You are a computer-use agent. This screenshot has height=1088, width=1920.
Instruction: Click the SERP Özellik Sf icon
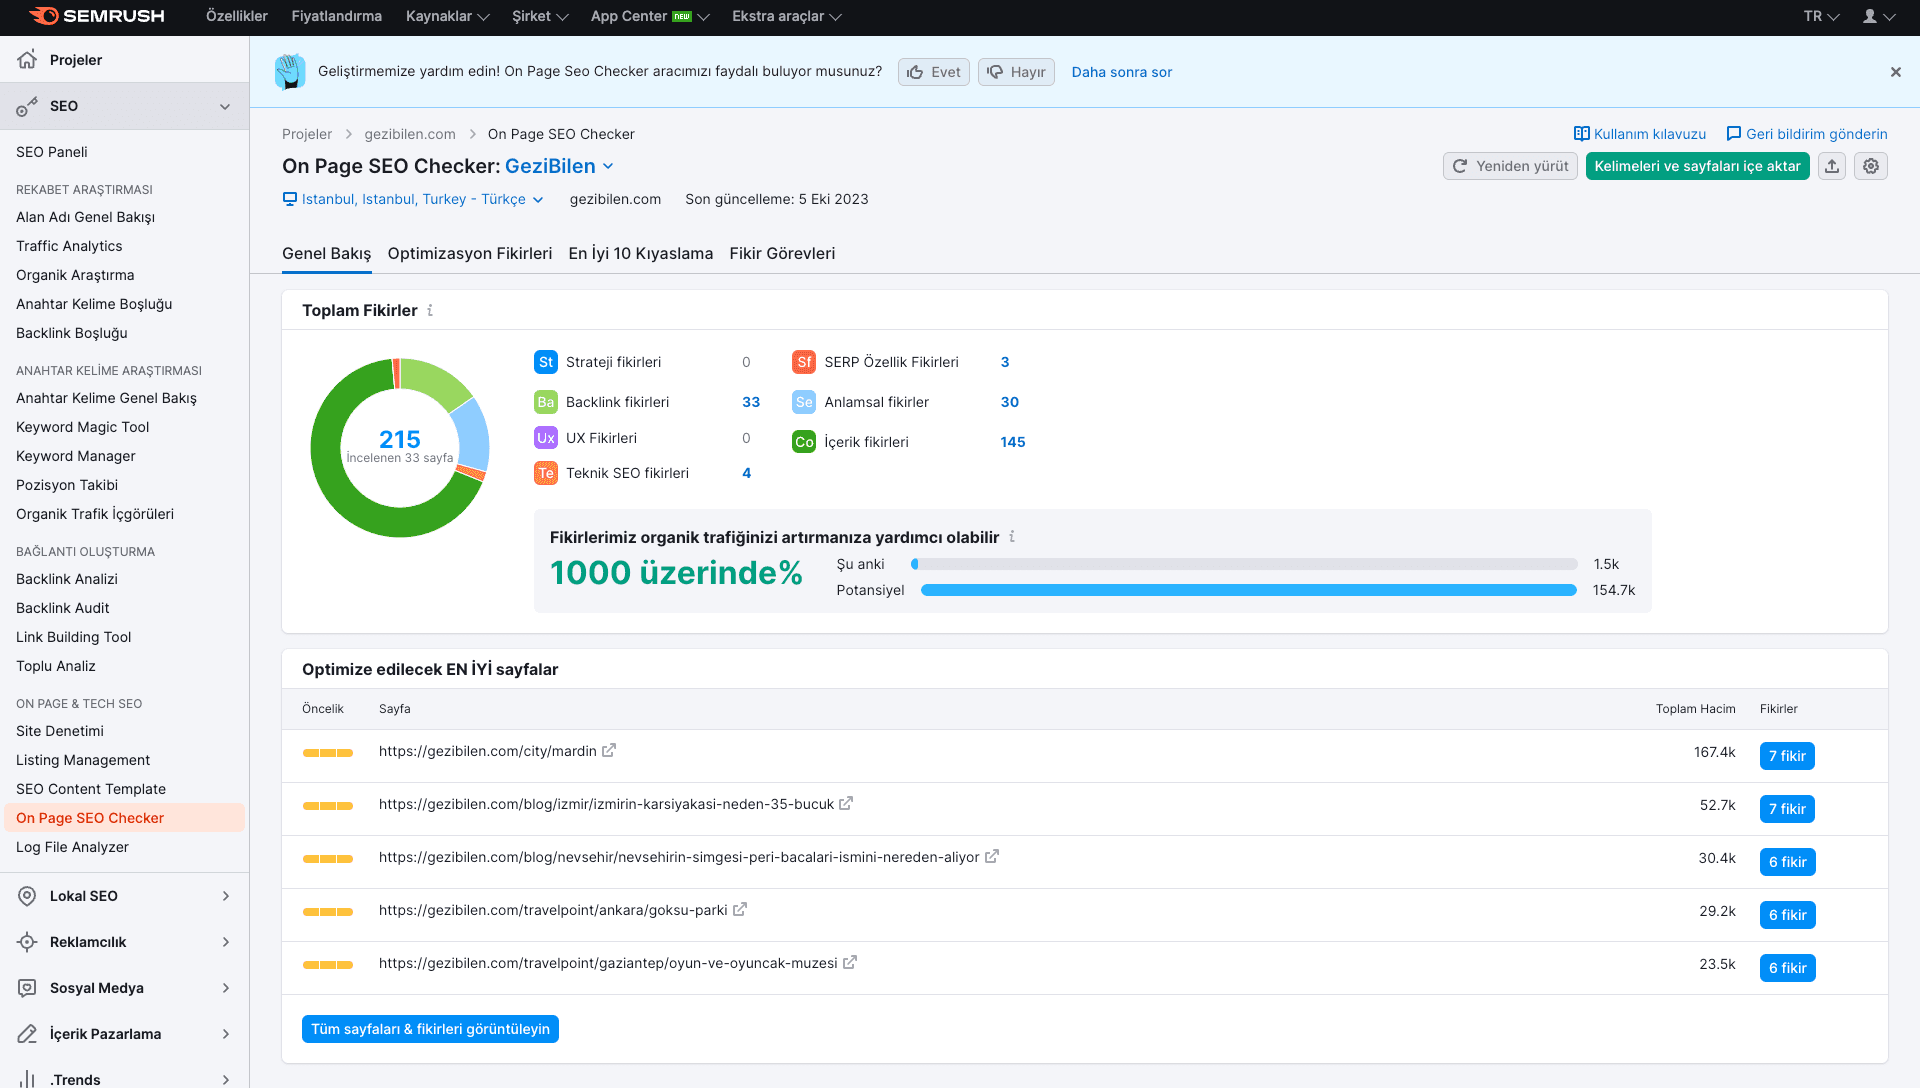tap(804, 362)
